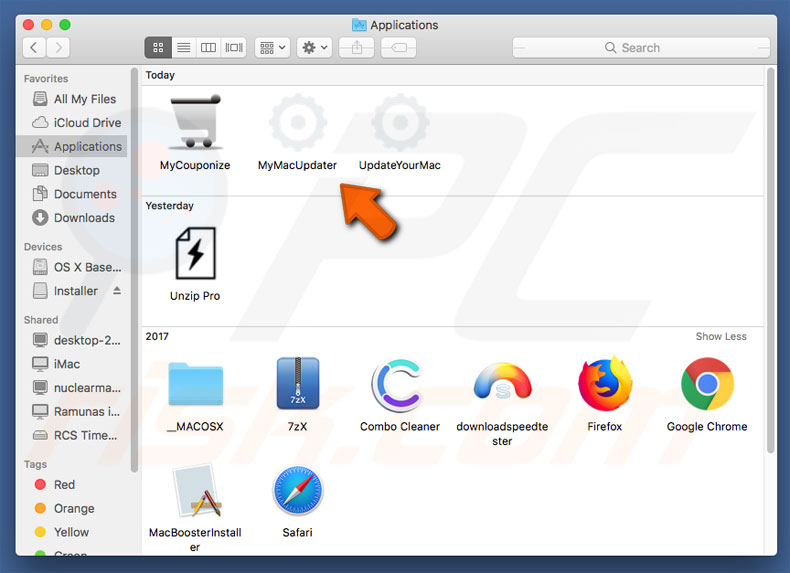Open Google Chrome app icon
The width and height of the screenshot is (790, 573).
pos(707,385)
